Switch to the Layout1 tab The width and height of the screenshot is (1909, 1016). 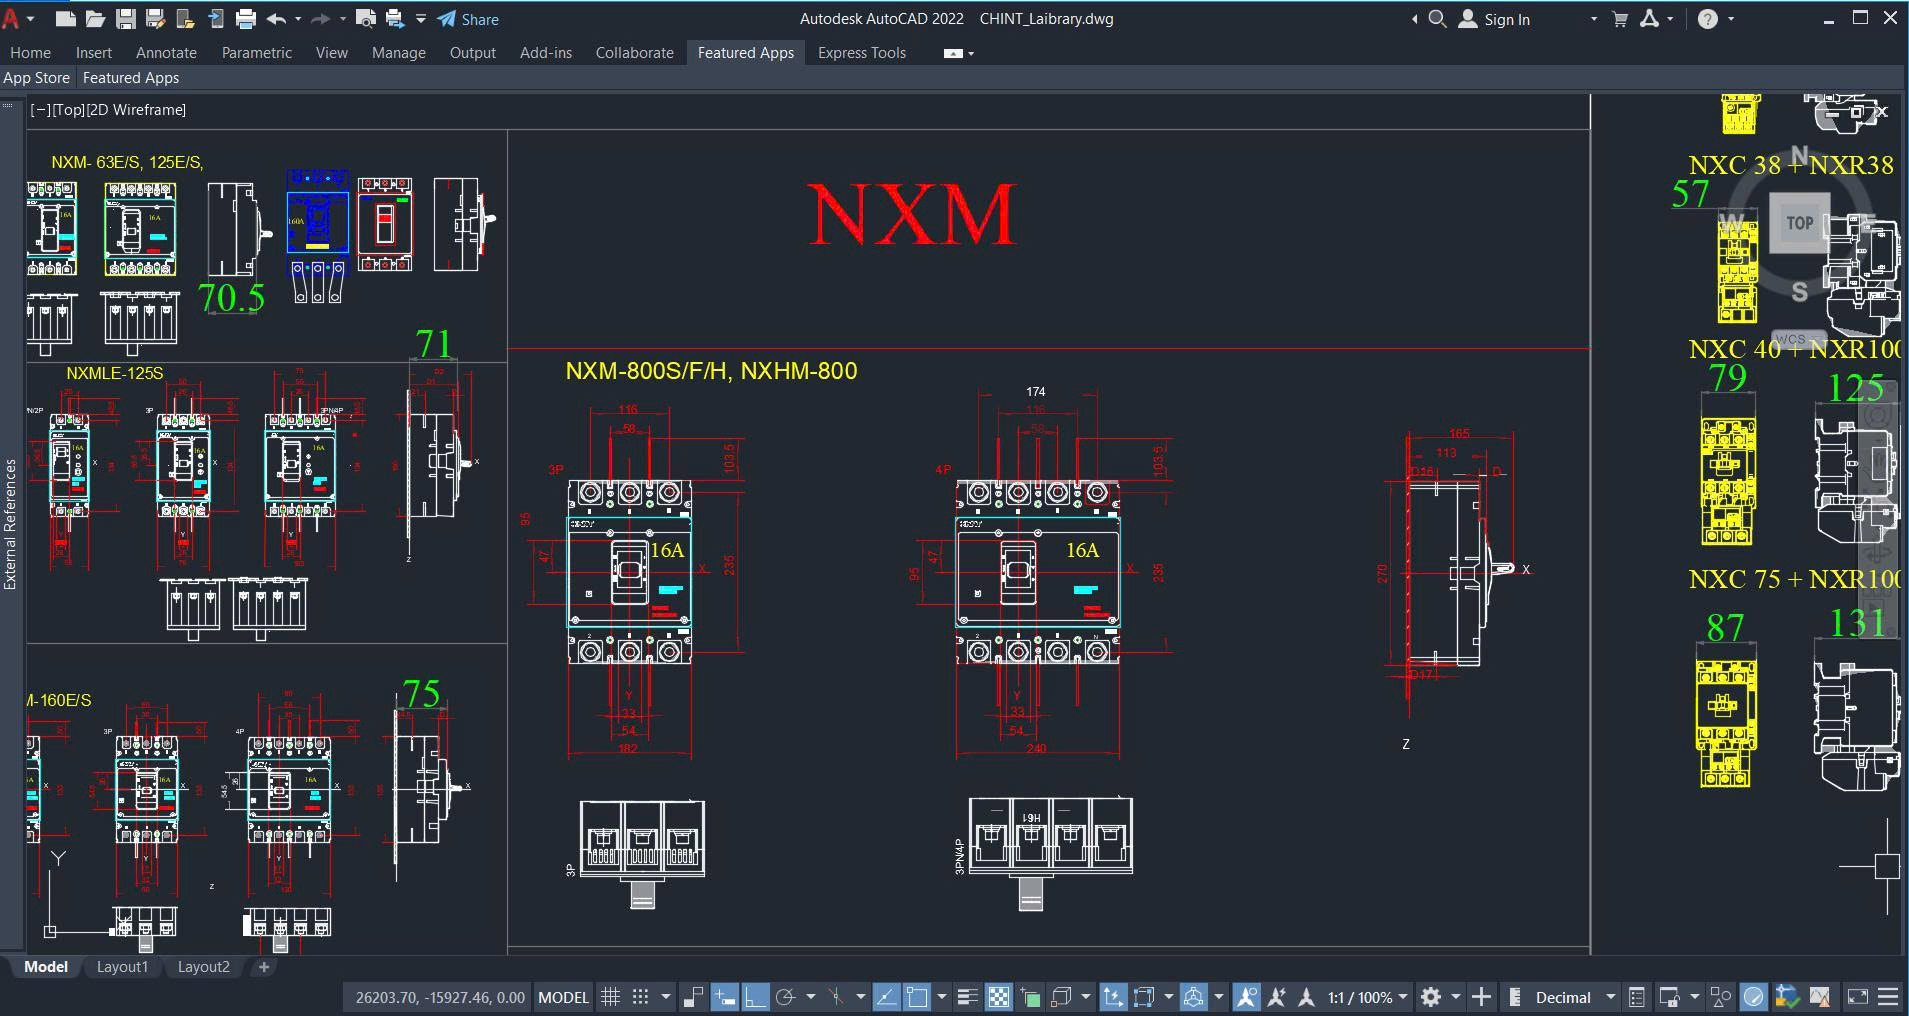(122, 967)
